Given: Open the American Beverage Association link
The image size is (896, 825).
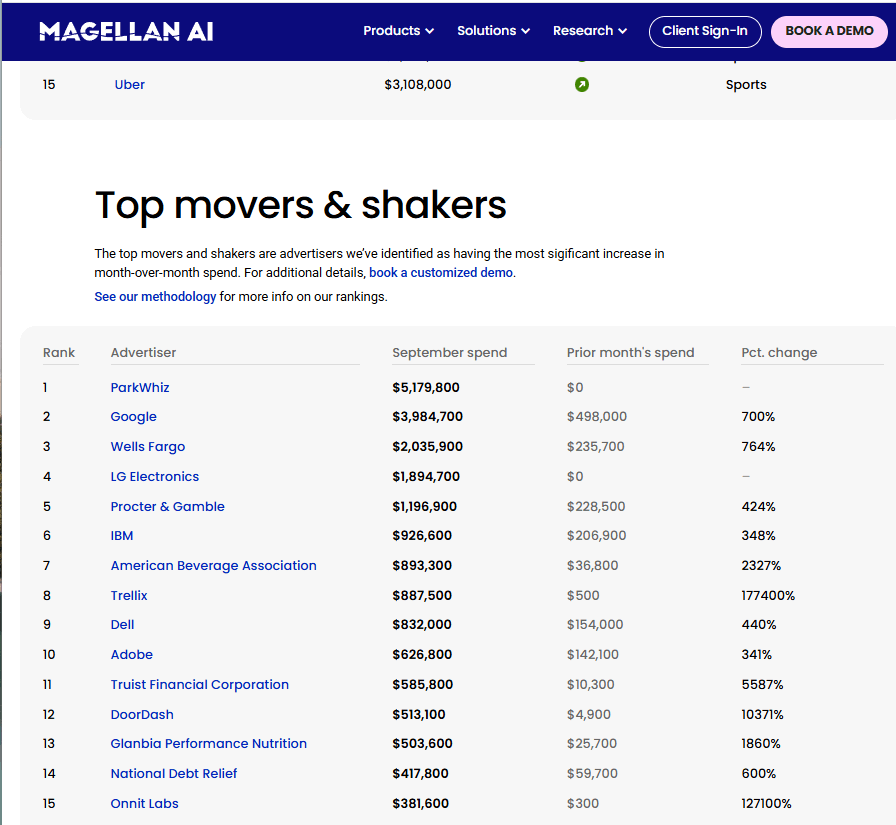Looking at the screenshot, I should pos(213,566).
